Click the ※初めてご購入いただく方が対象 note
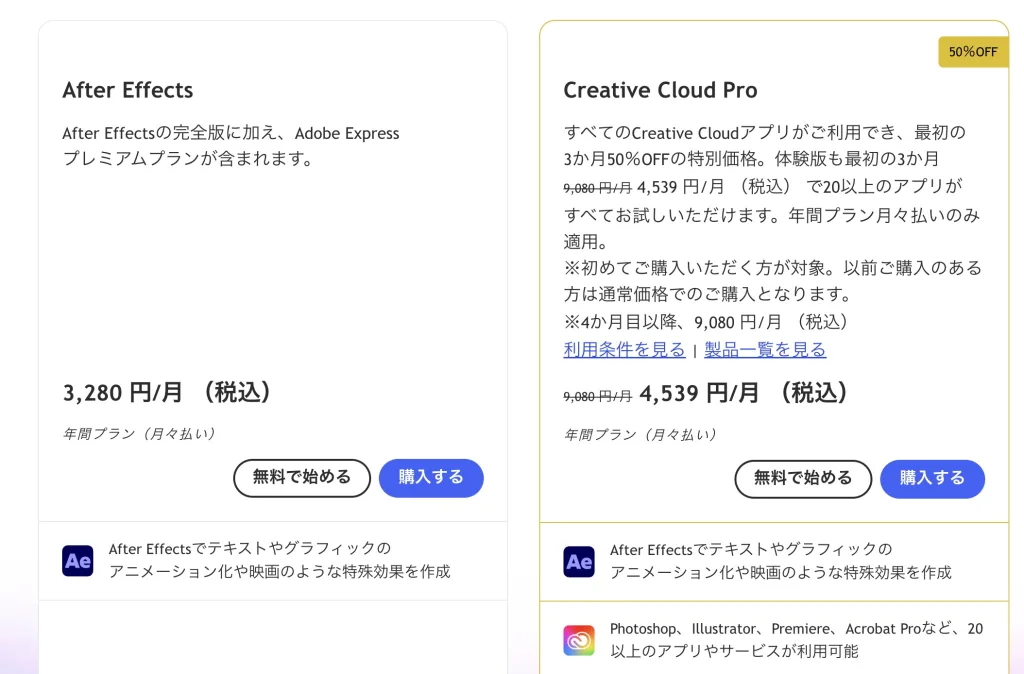Image resolution: width=1024 pixels, height=674 pixels. [773, 281]
